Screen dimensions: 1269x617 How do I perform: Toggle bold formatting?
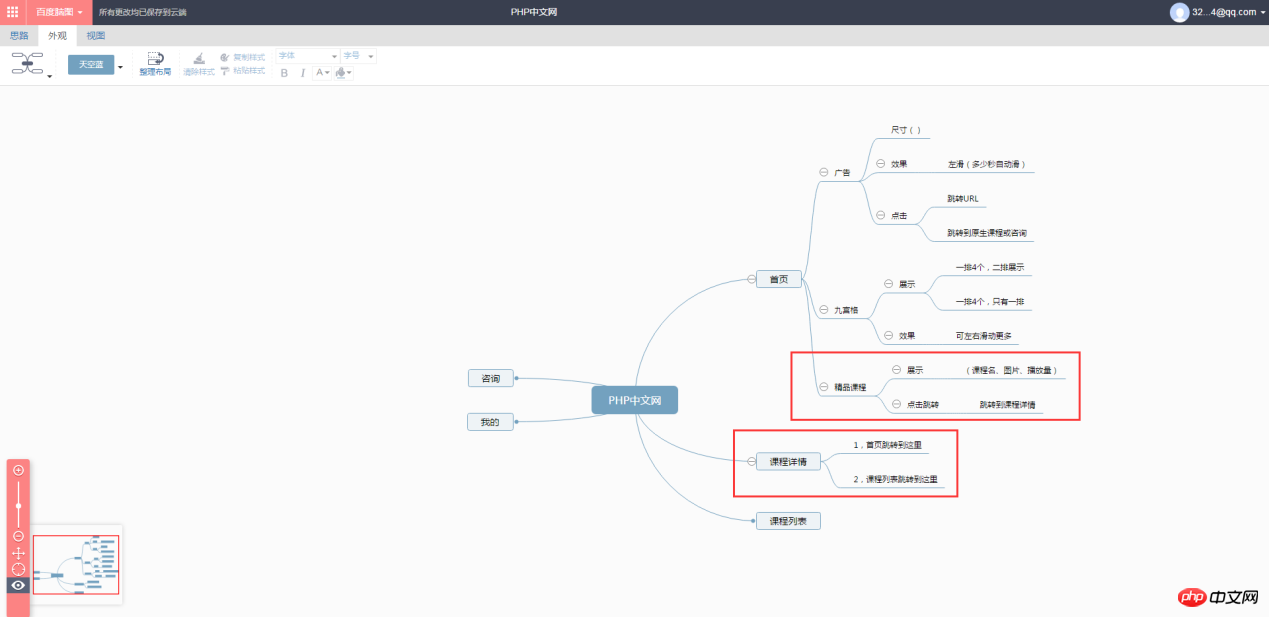284,73
